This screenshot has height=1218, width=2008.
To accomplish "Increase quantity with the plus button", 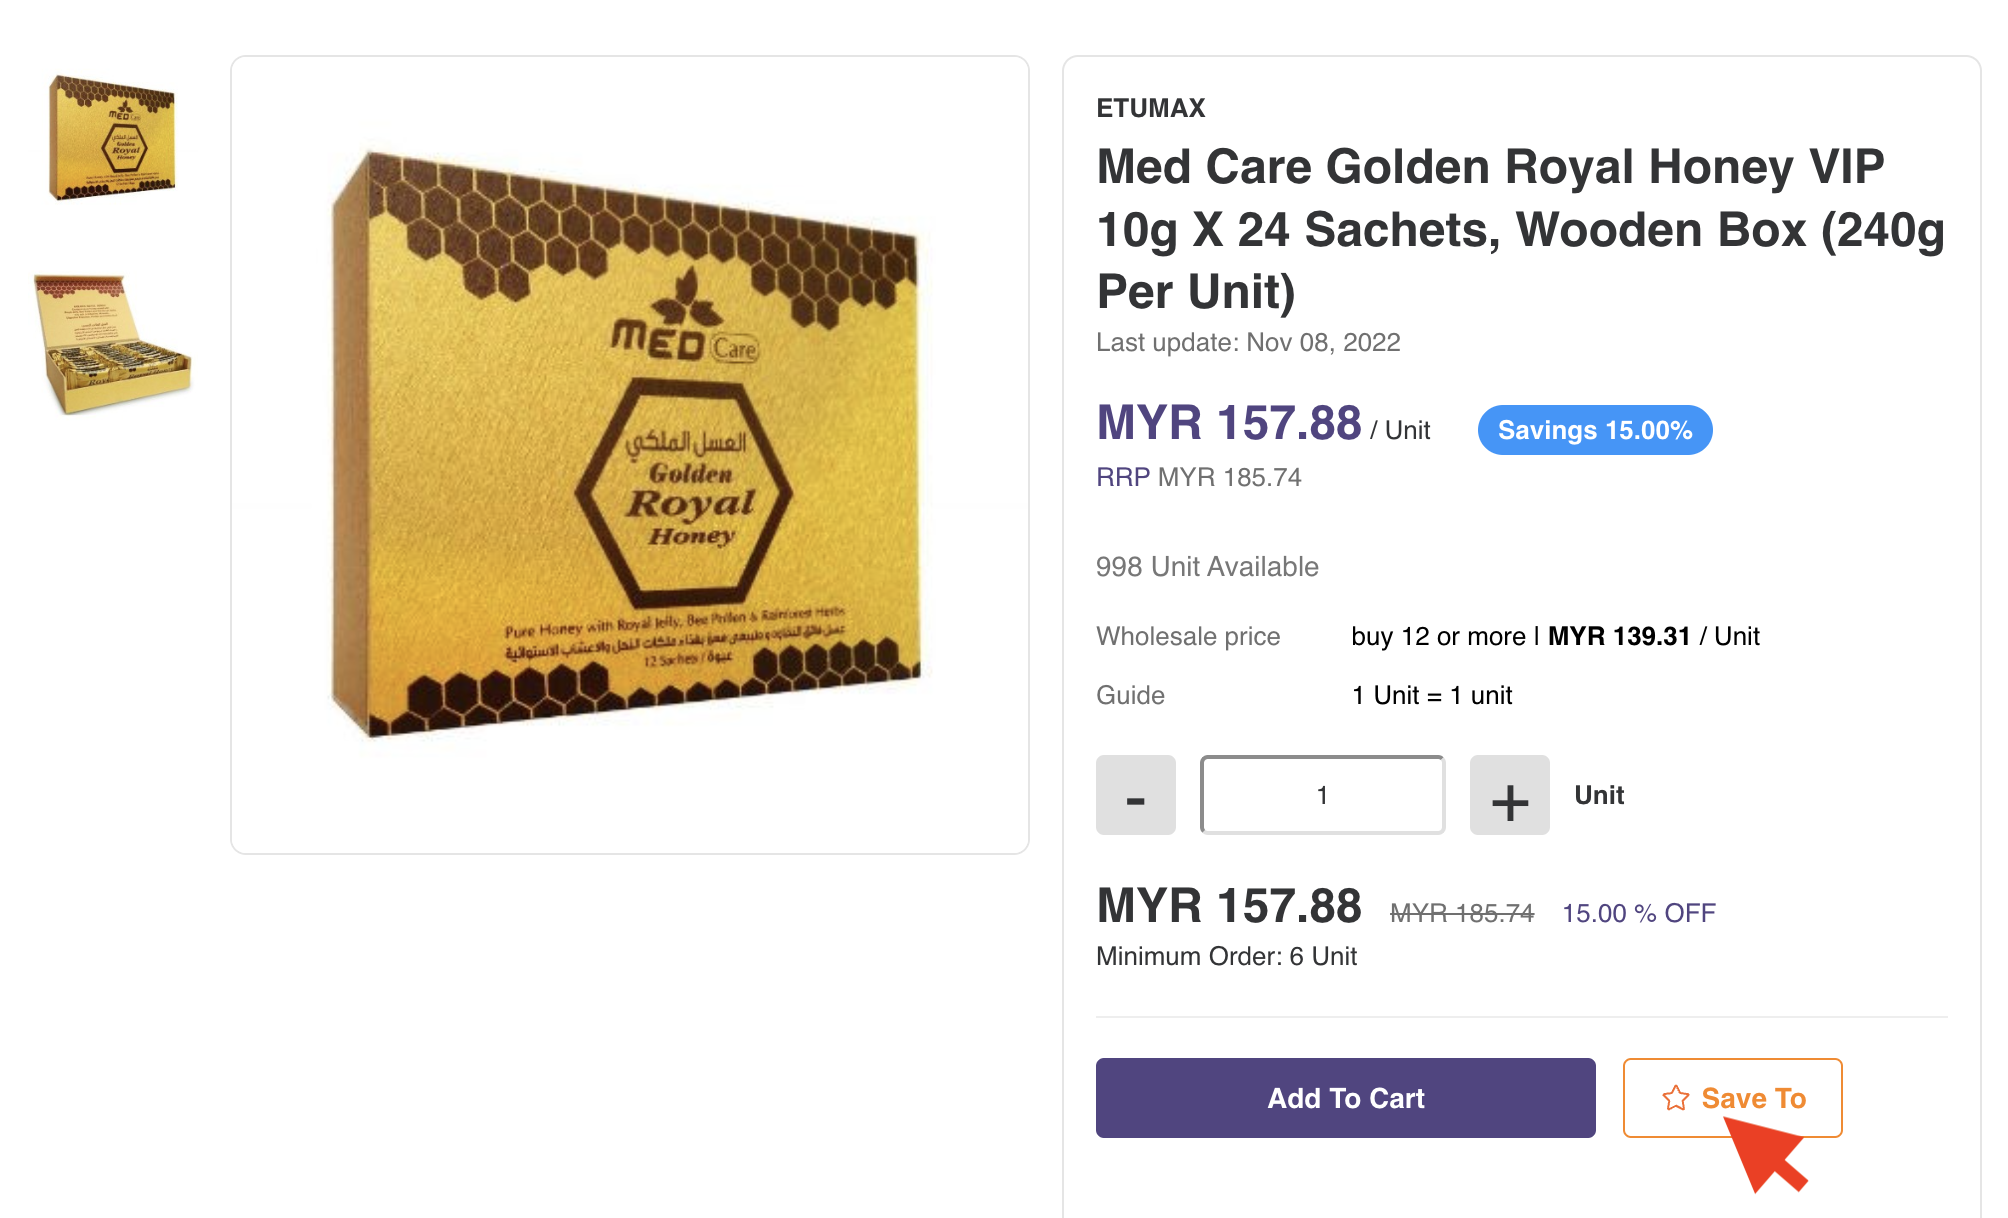I will click(1509, 796).
